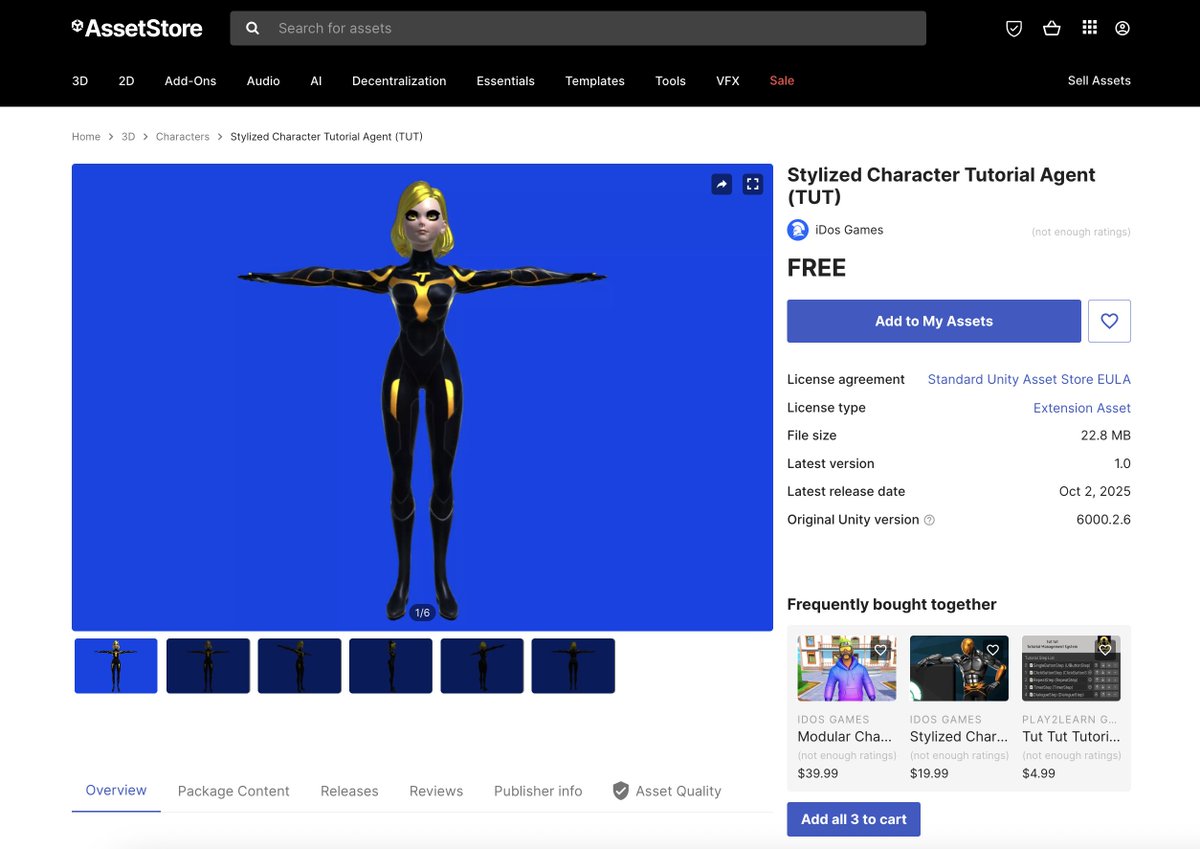
Task: Click the Asset Quality shield icon
Action: 621,791
